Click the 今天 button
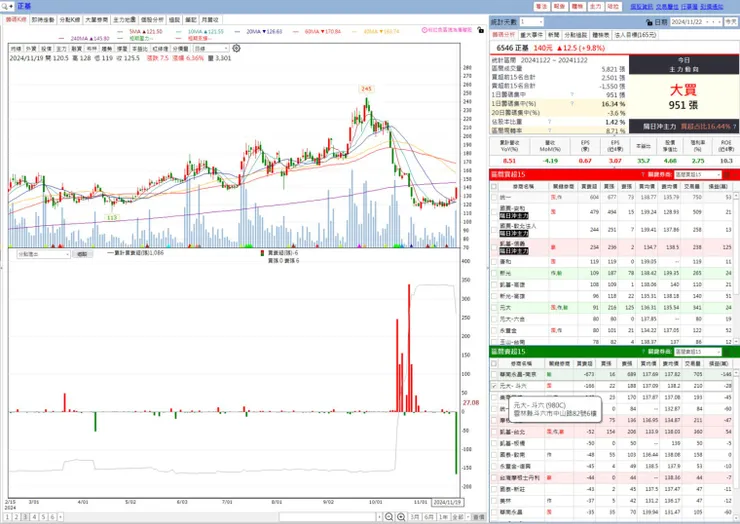 [x=731, y=22]
